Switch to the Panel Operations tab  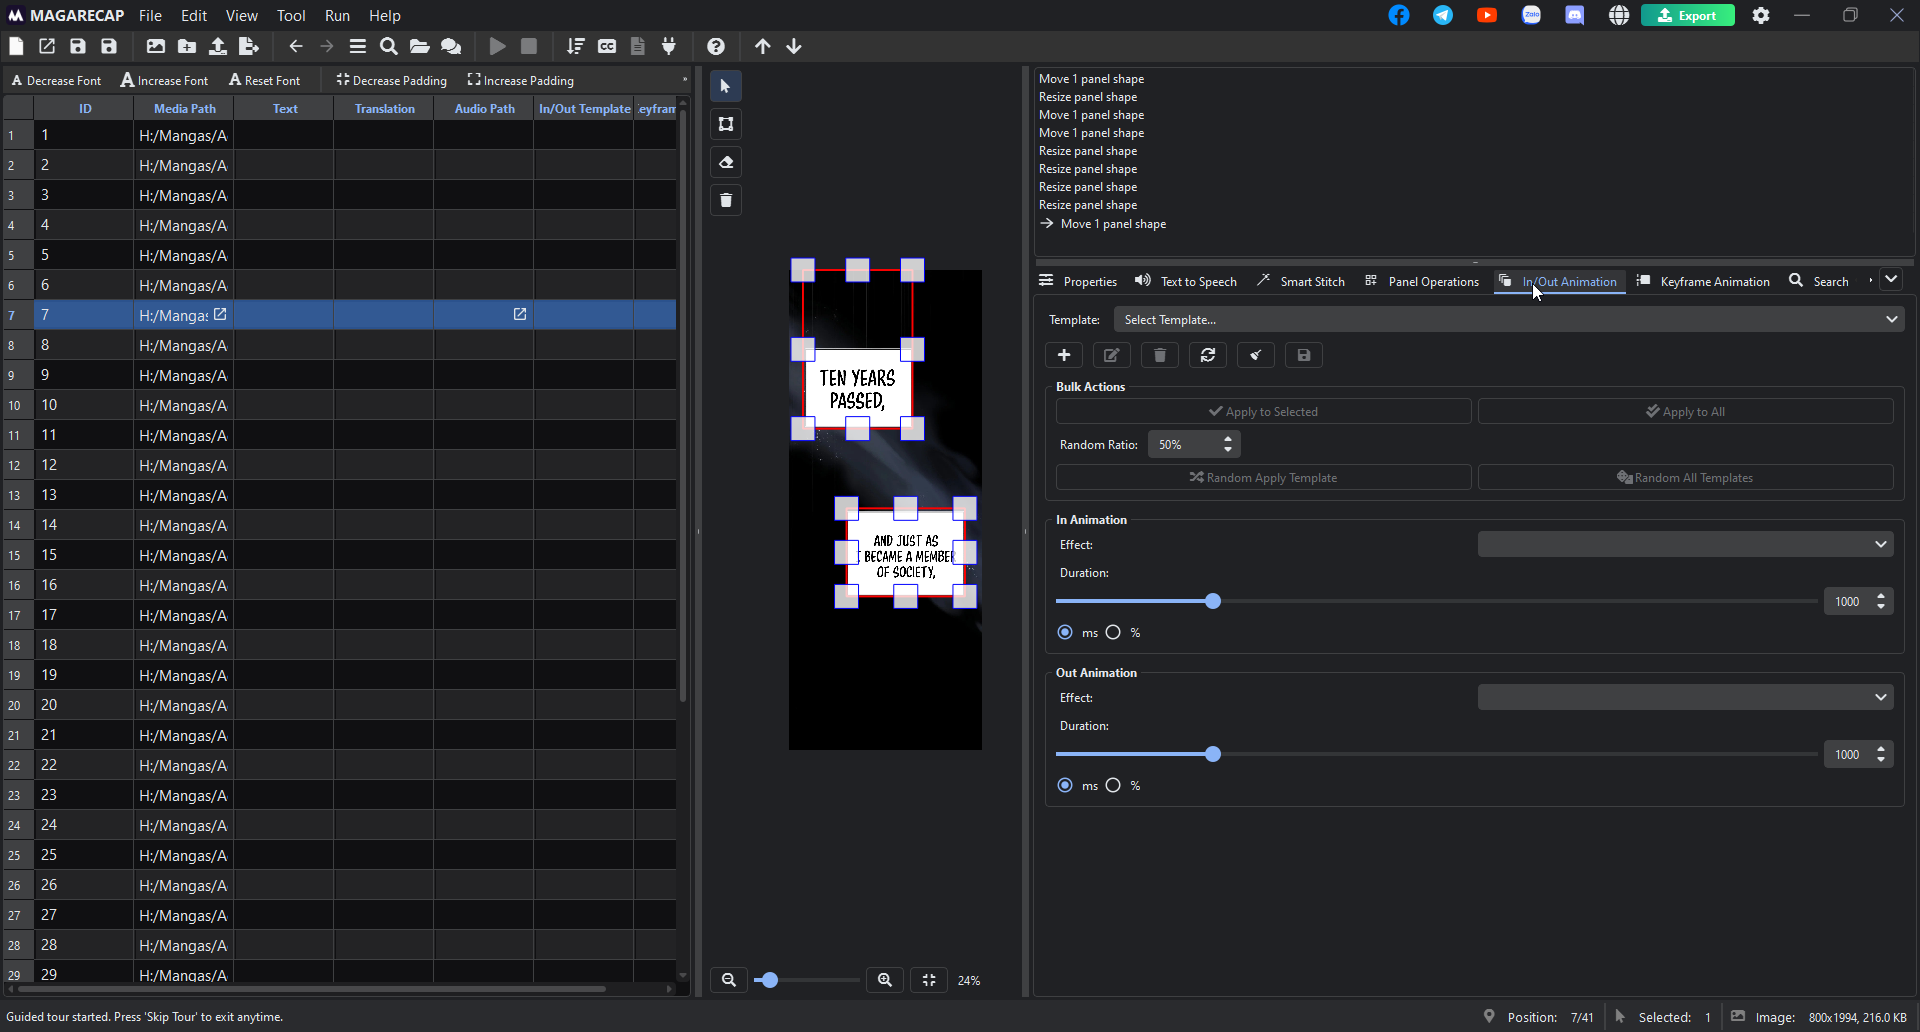click(x=1422, y=281)
